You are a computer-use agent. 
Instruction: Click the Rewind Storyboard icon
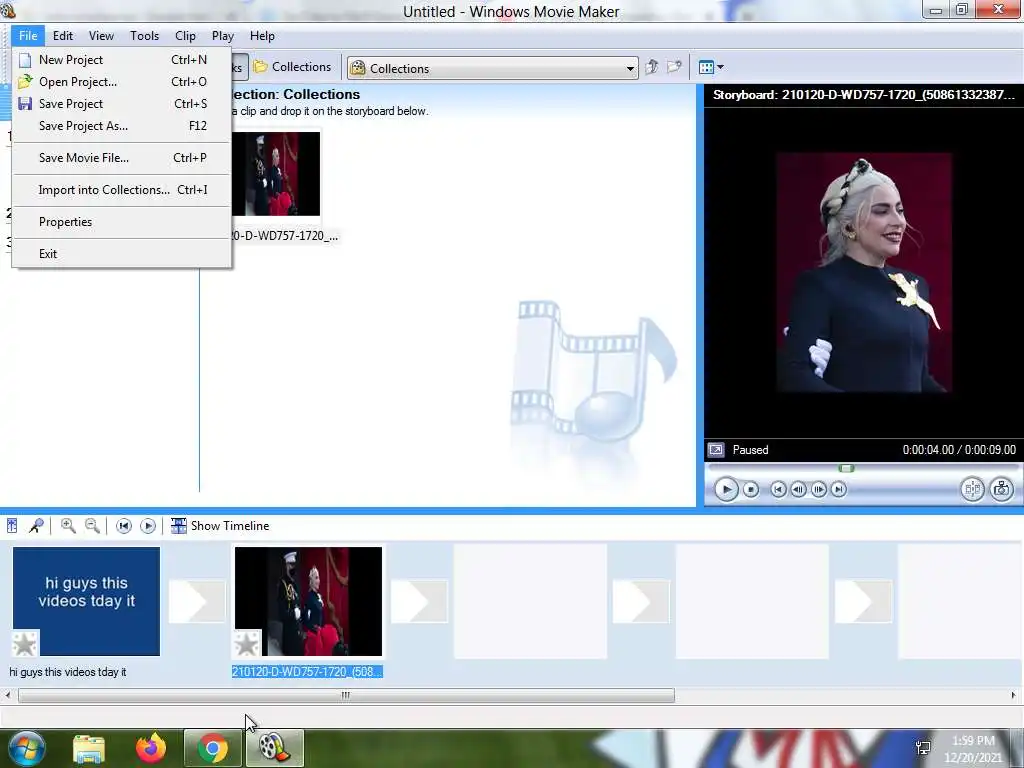pos(123,526)
